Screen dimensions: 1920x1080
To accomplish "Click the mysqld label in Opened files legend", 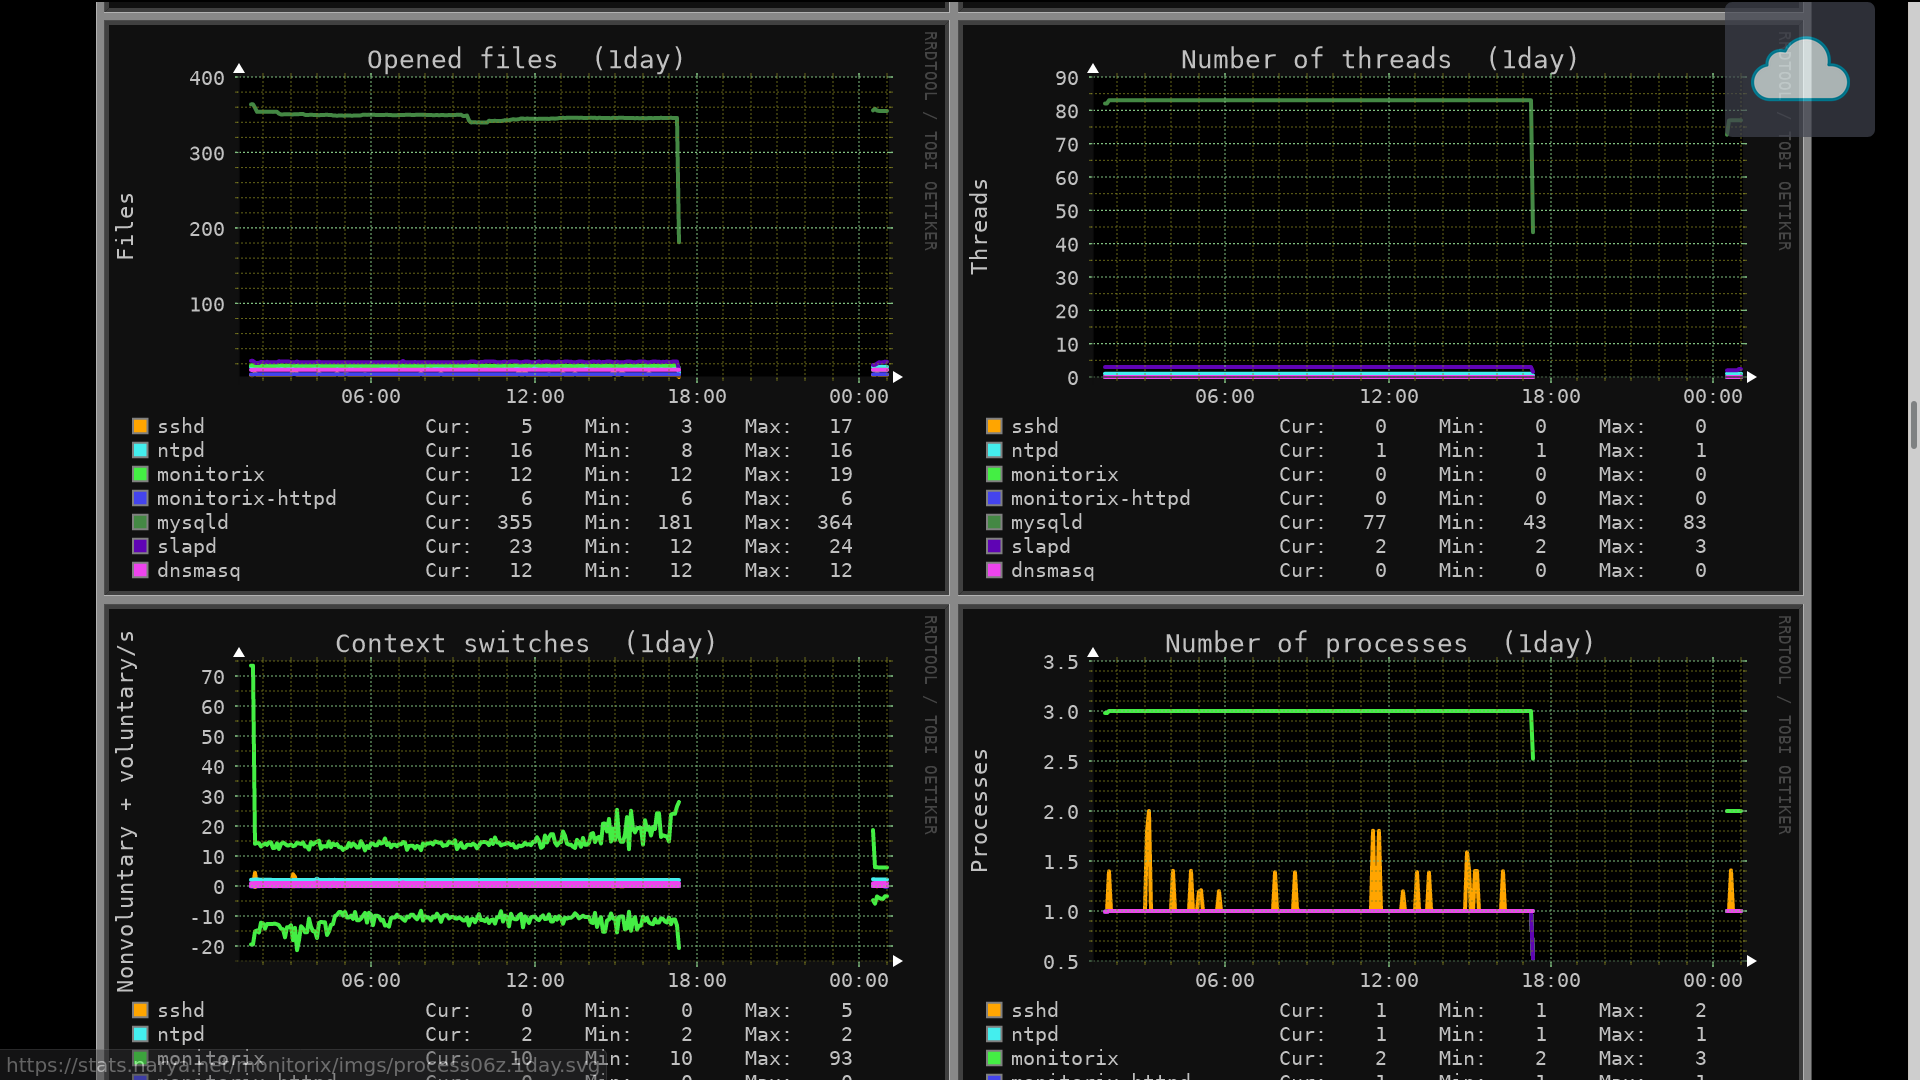I will tap(192, 522).
